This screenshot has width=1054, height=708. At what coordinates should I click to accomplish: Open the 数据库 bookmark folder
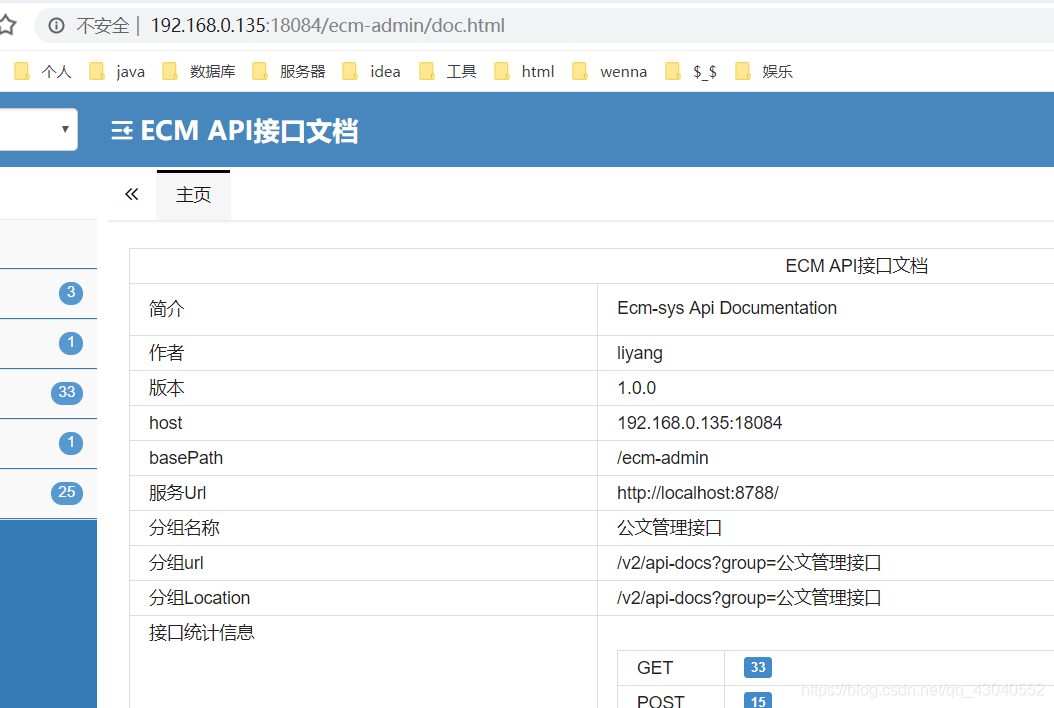199,71
